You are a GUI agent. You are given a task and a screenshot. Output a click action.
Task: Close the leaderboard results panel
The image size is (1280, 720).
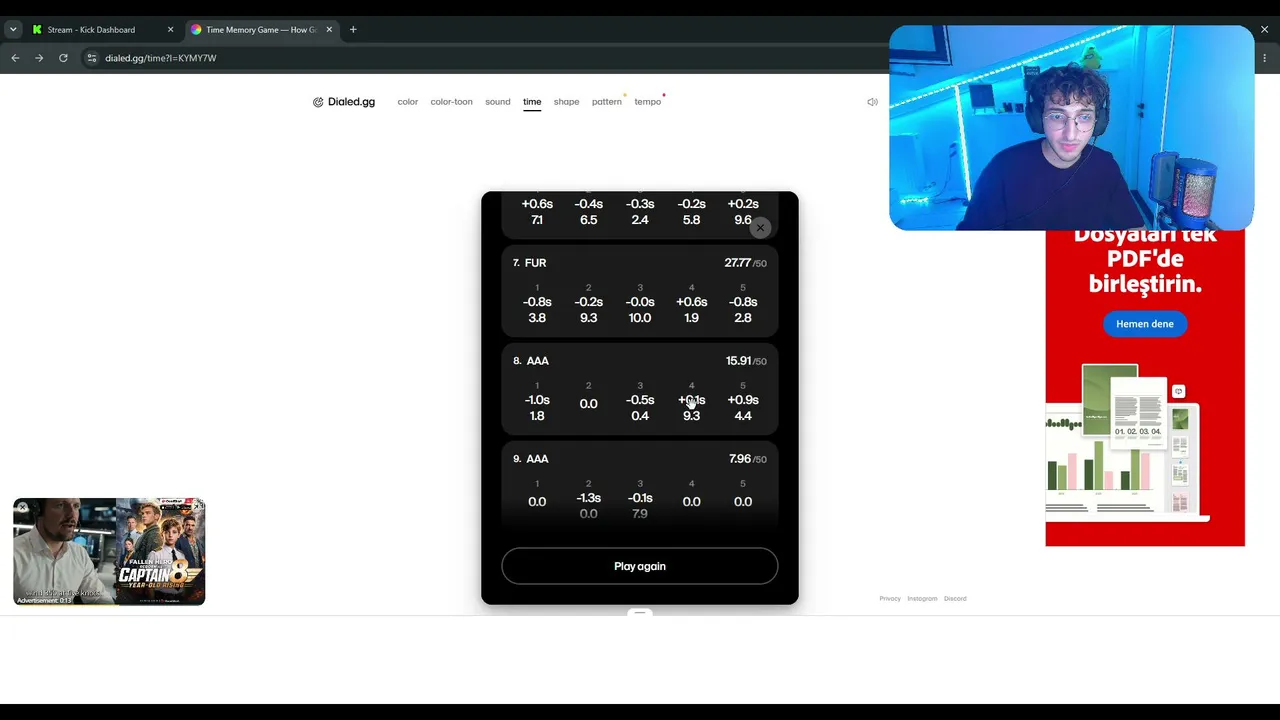tap(760, 228)
